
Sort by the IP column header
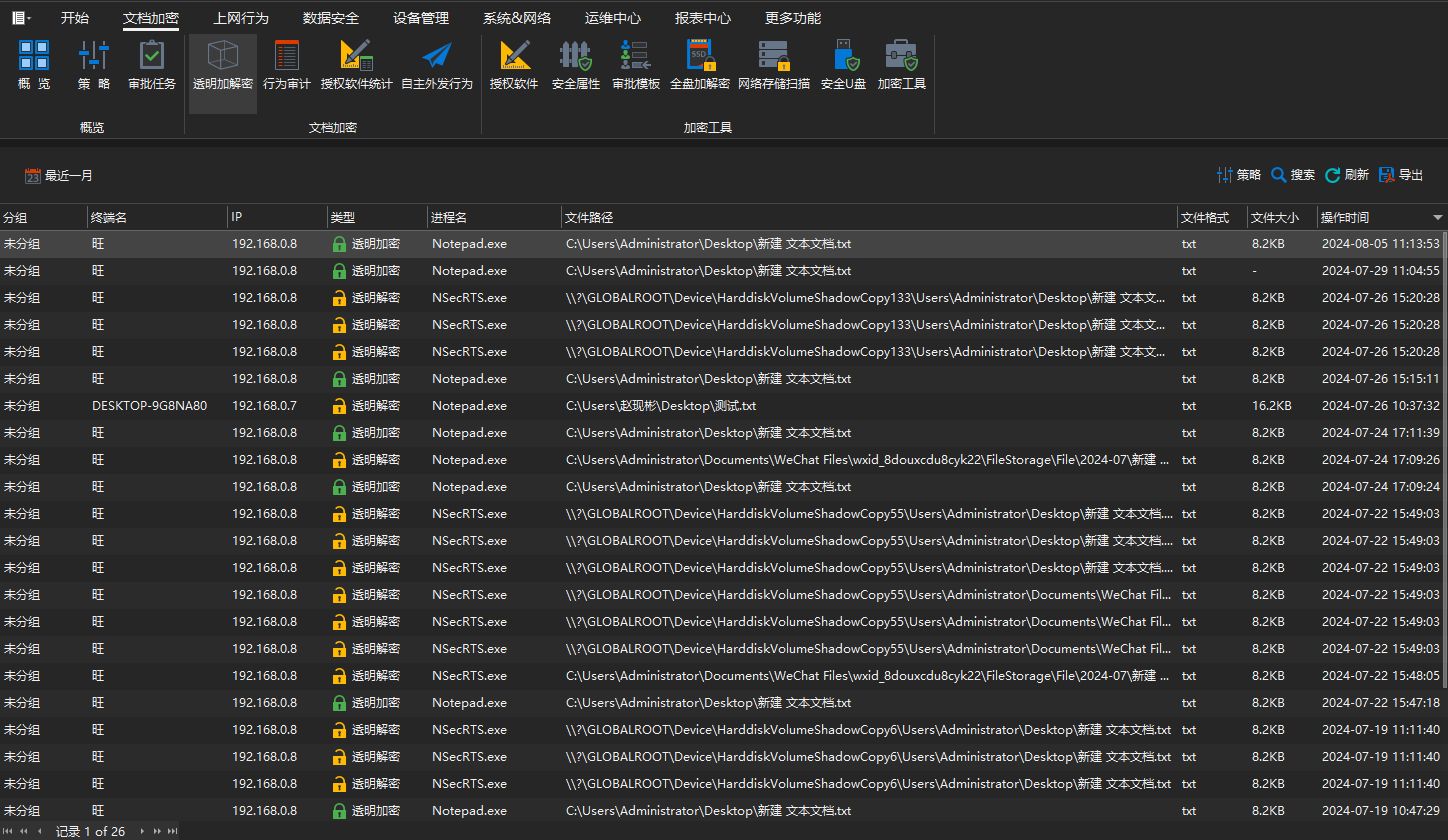point(278,217)
